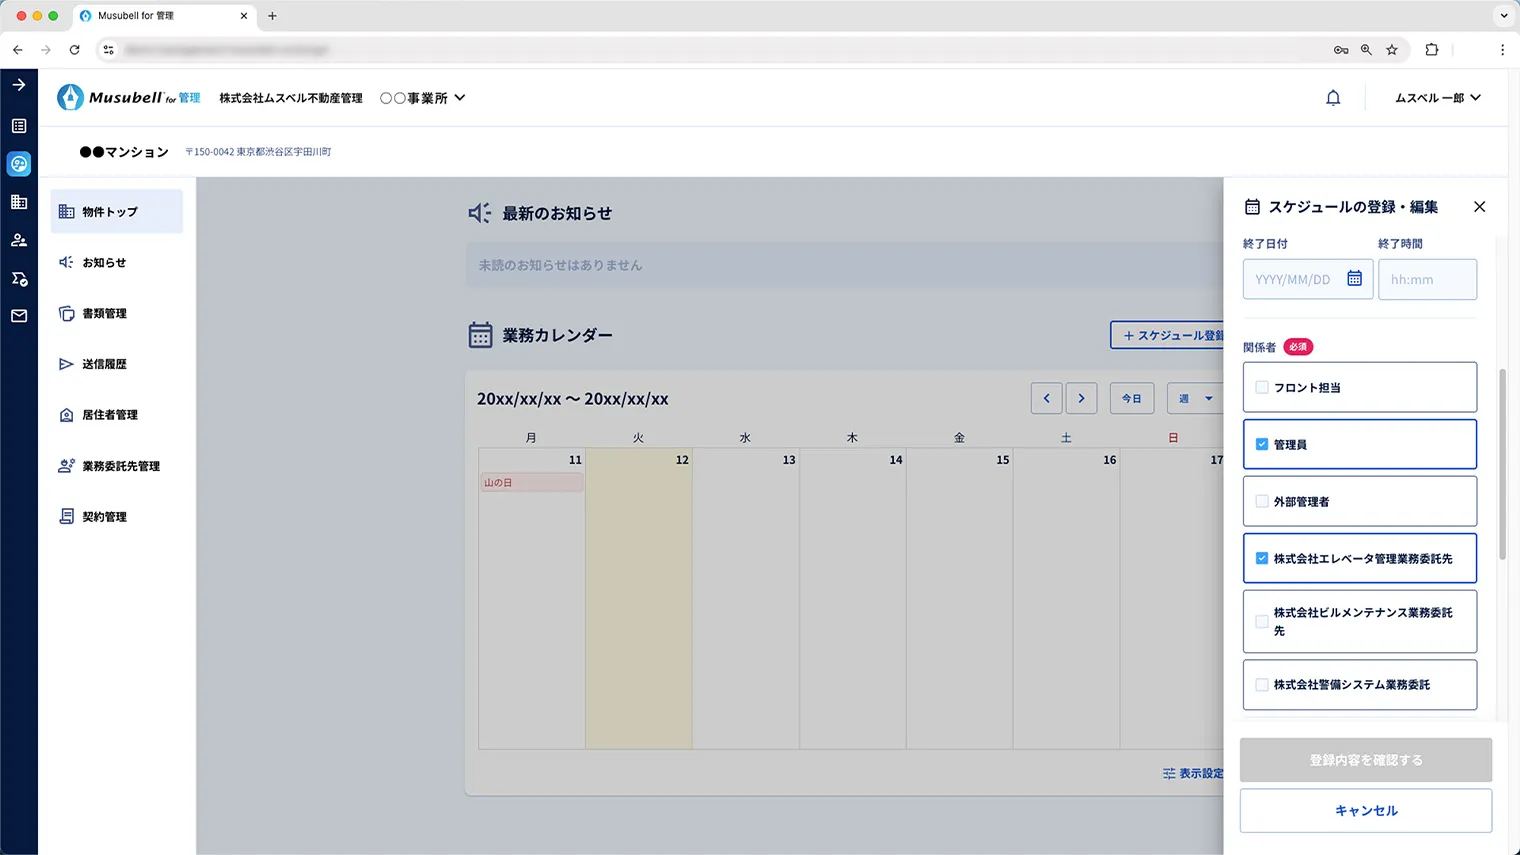Expand the collapsed navigation rail arrow
Viewport: 1520px width, 855px height.
(x=18, y=85)
